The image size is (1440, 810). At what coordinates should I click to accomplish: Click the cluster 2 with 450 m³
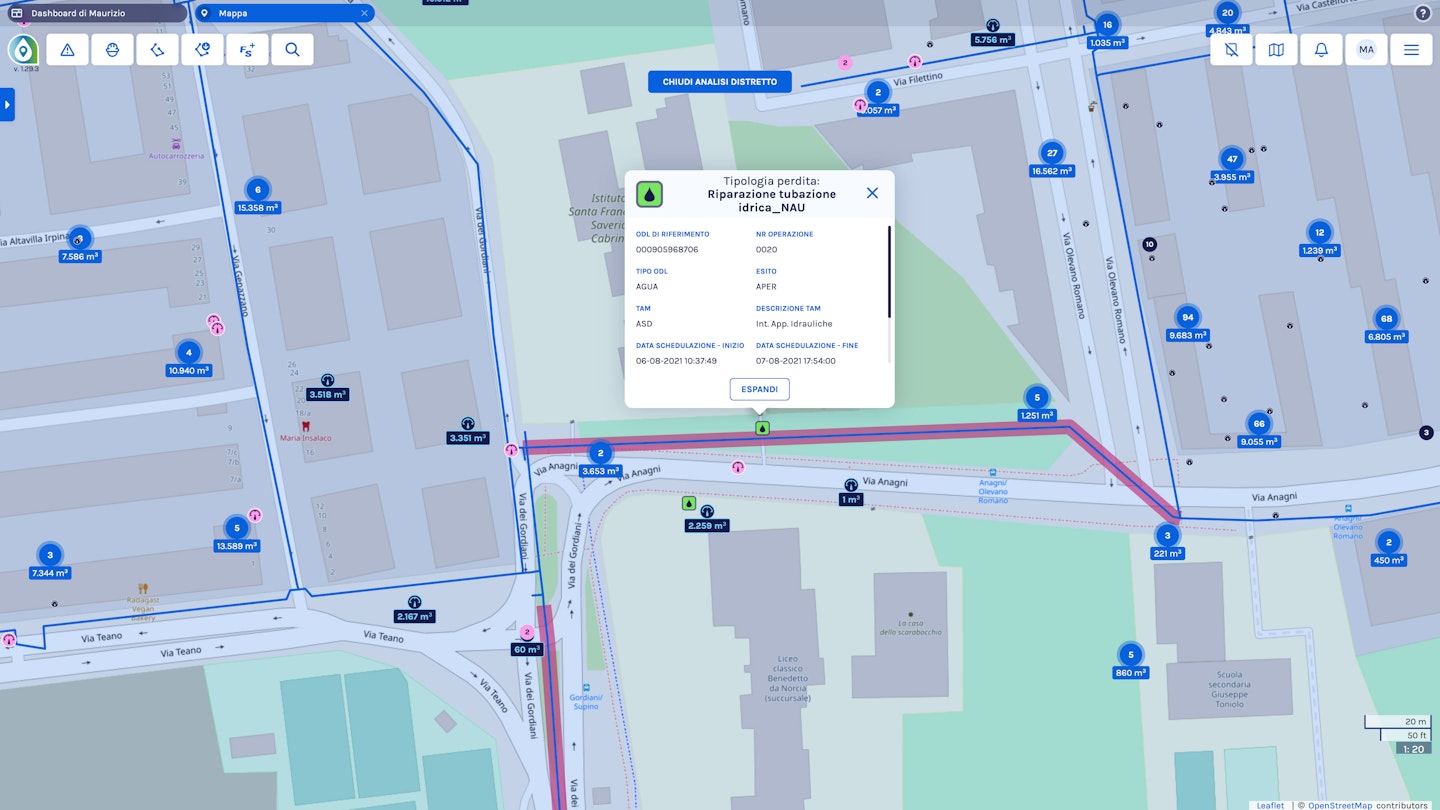[x=1388, y=543]
